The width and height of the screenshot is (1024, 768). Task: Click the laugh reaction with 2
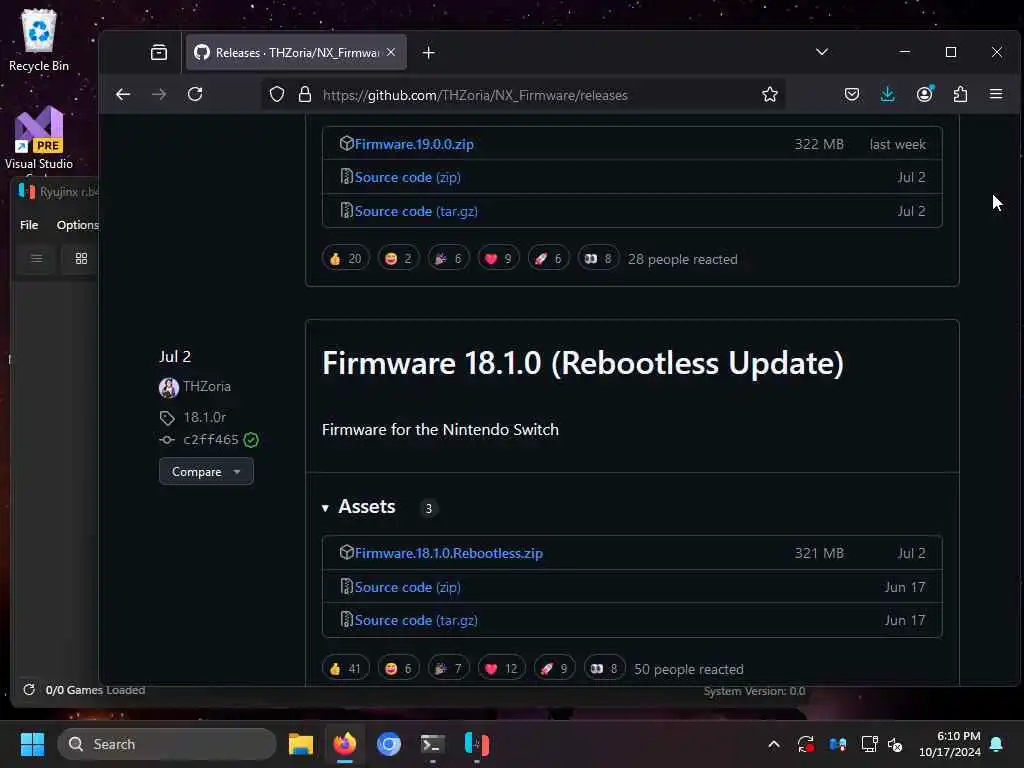point(398,259)
